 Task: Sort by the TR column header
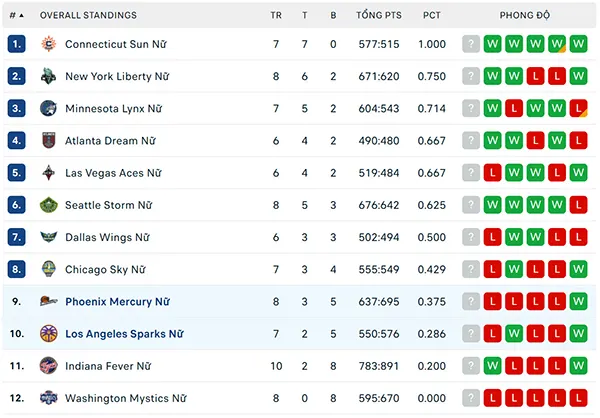(x=276, y=15)
